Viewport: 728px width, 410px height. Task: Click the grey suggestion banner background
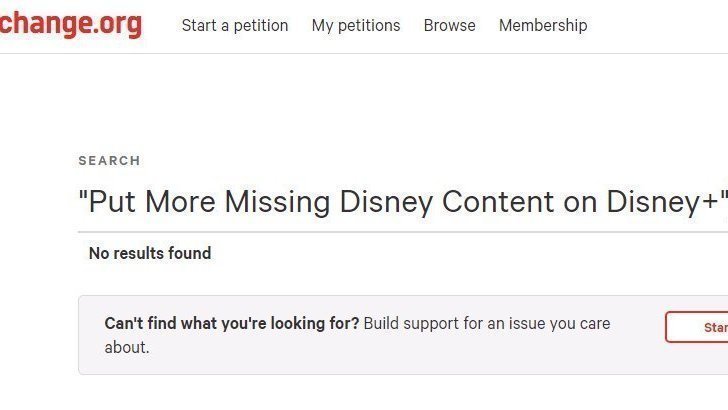[400, 360]
